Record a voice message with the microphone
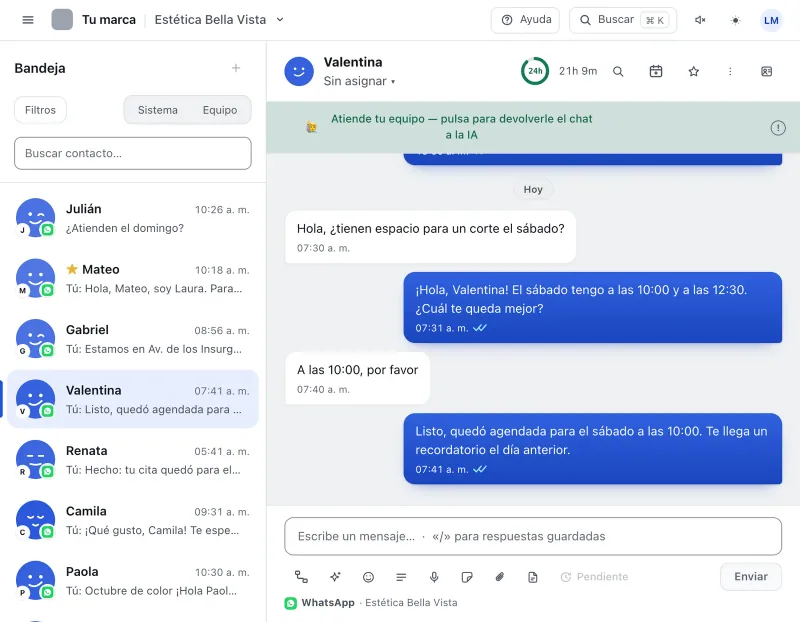 pos(434,577)
